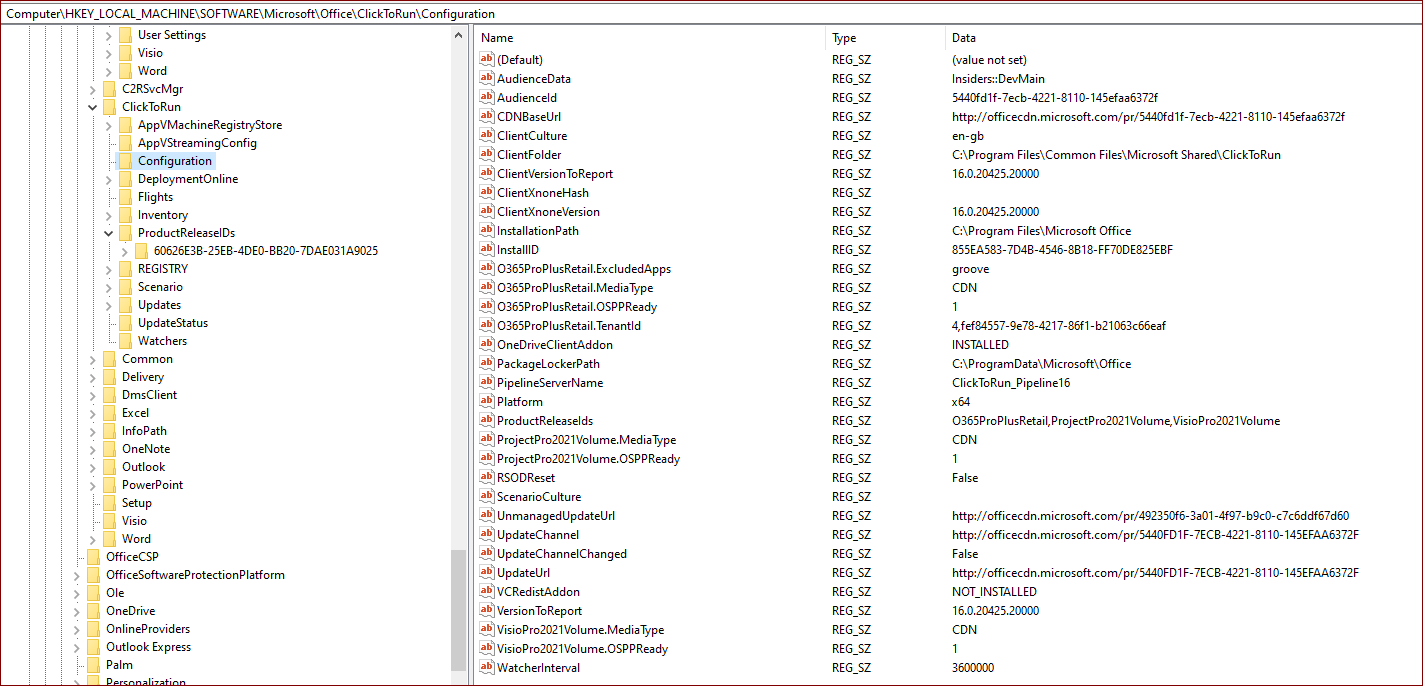Click the InstallID string value icon
The width and height of the screenshot is (1423, 686).
pyautogui.click(x=487, y=250)
